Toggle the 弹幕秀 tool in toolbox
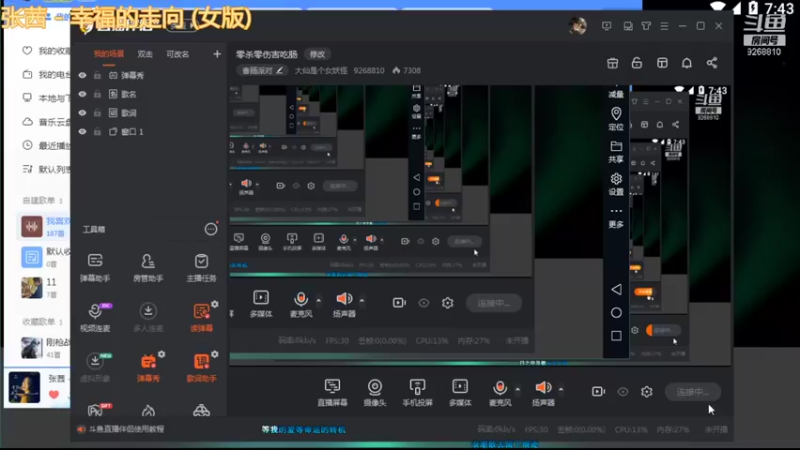The image size is (800, 450). [148, 367]
